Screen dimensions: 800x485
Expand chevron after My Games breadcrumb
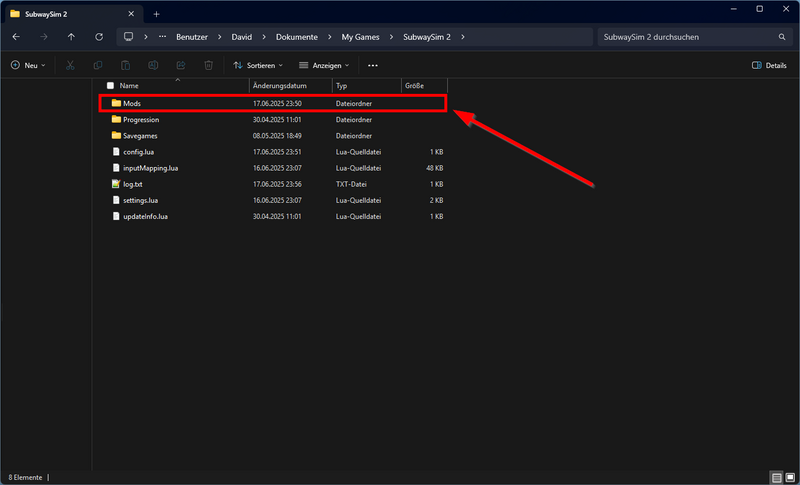click(391, 37)
